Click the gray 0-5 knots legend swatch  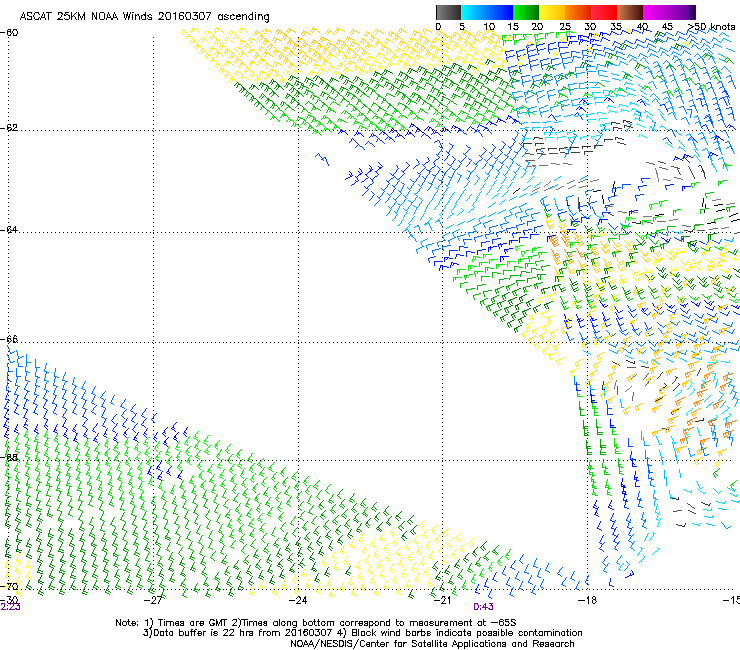click(x=448, y=12)
